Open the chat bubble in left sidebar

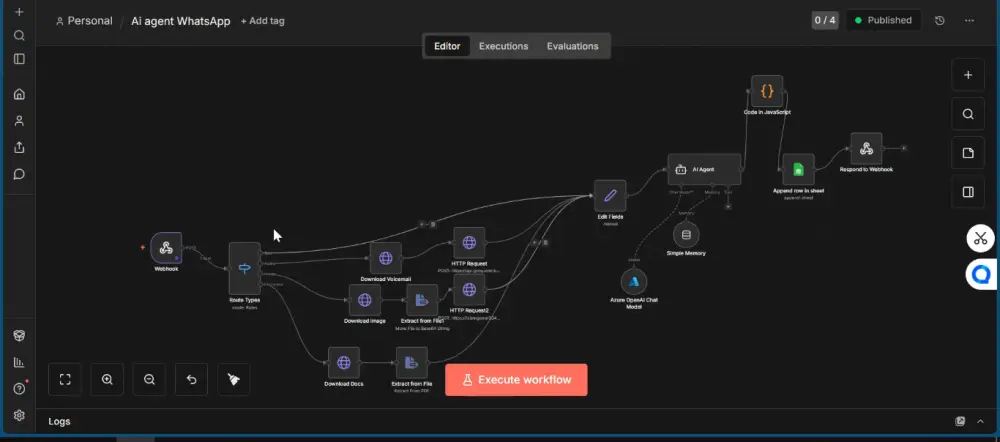[x=19, y=174]
